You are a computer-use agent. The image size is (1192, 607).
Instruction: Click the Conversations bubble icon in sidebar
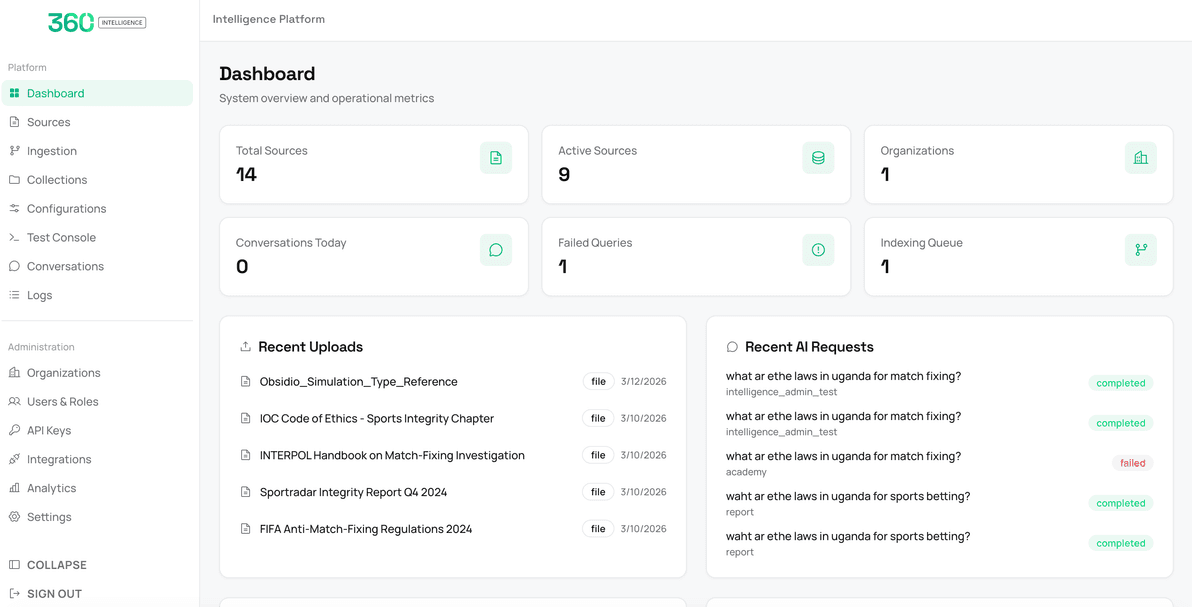(14, 267)
